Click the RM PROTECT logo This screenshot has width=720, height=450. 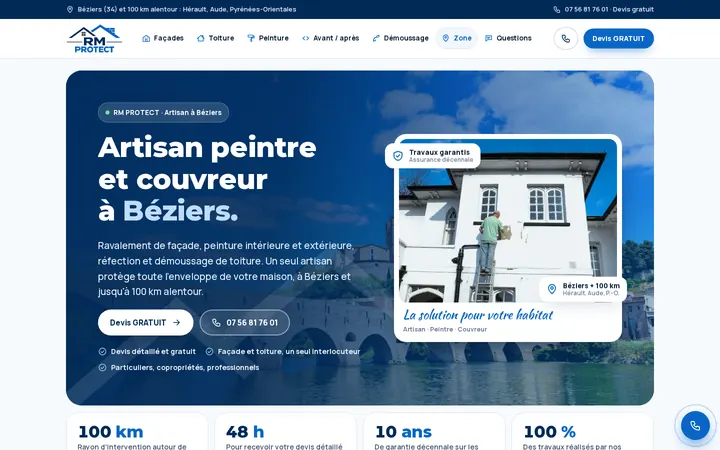[x=94, y=39]
